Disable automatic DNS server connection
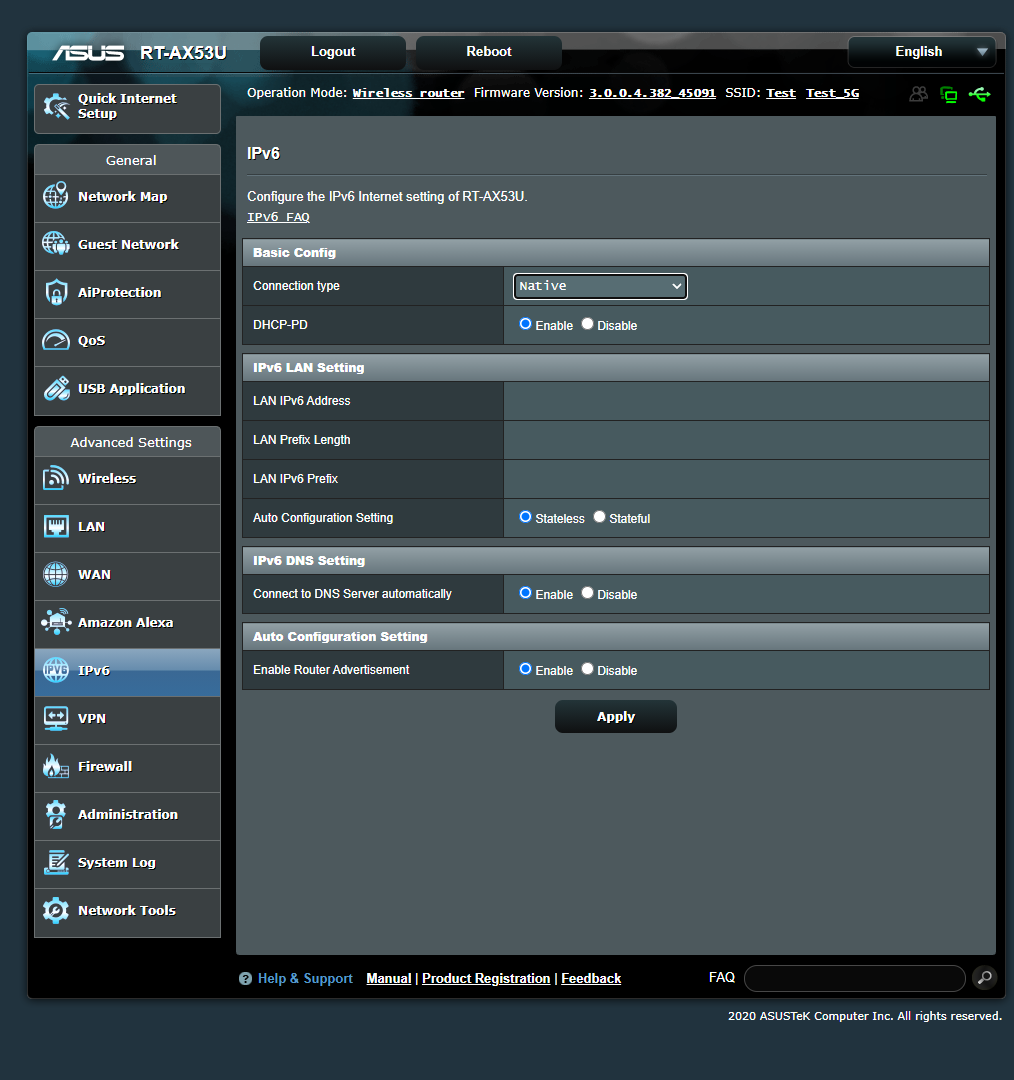Viewport: 1014px width, 1080px height. tap(588, 593)
